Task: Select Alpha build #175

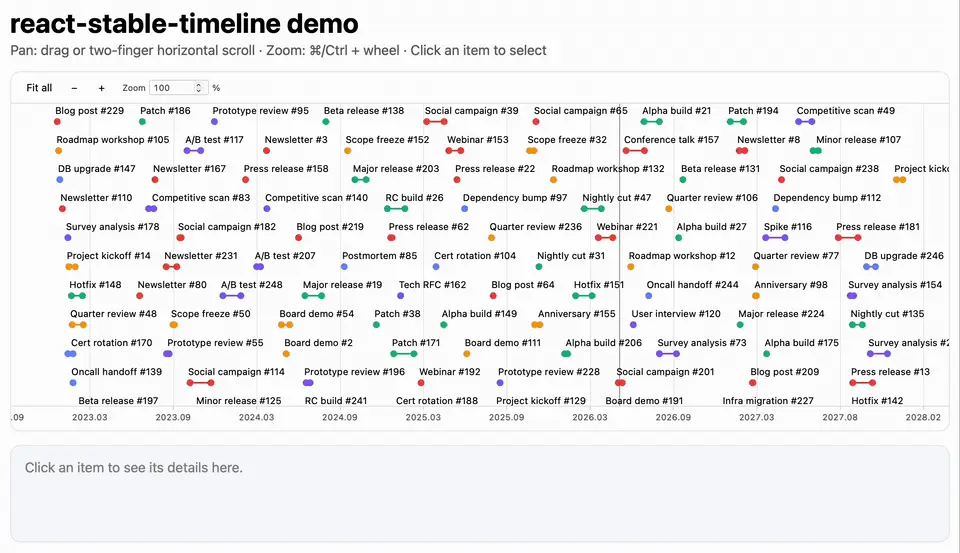Action: tap(801, 342)
